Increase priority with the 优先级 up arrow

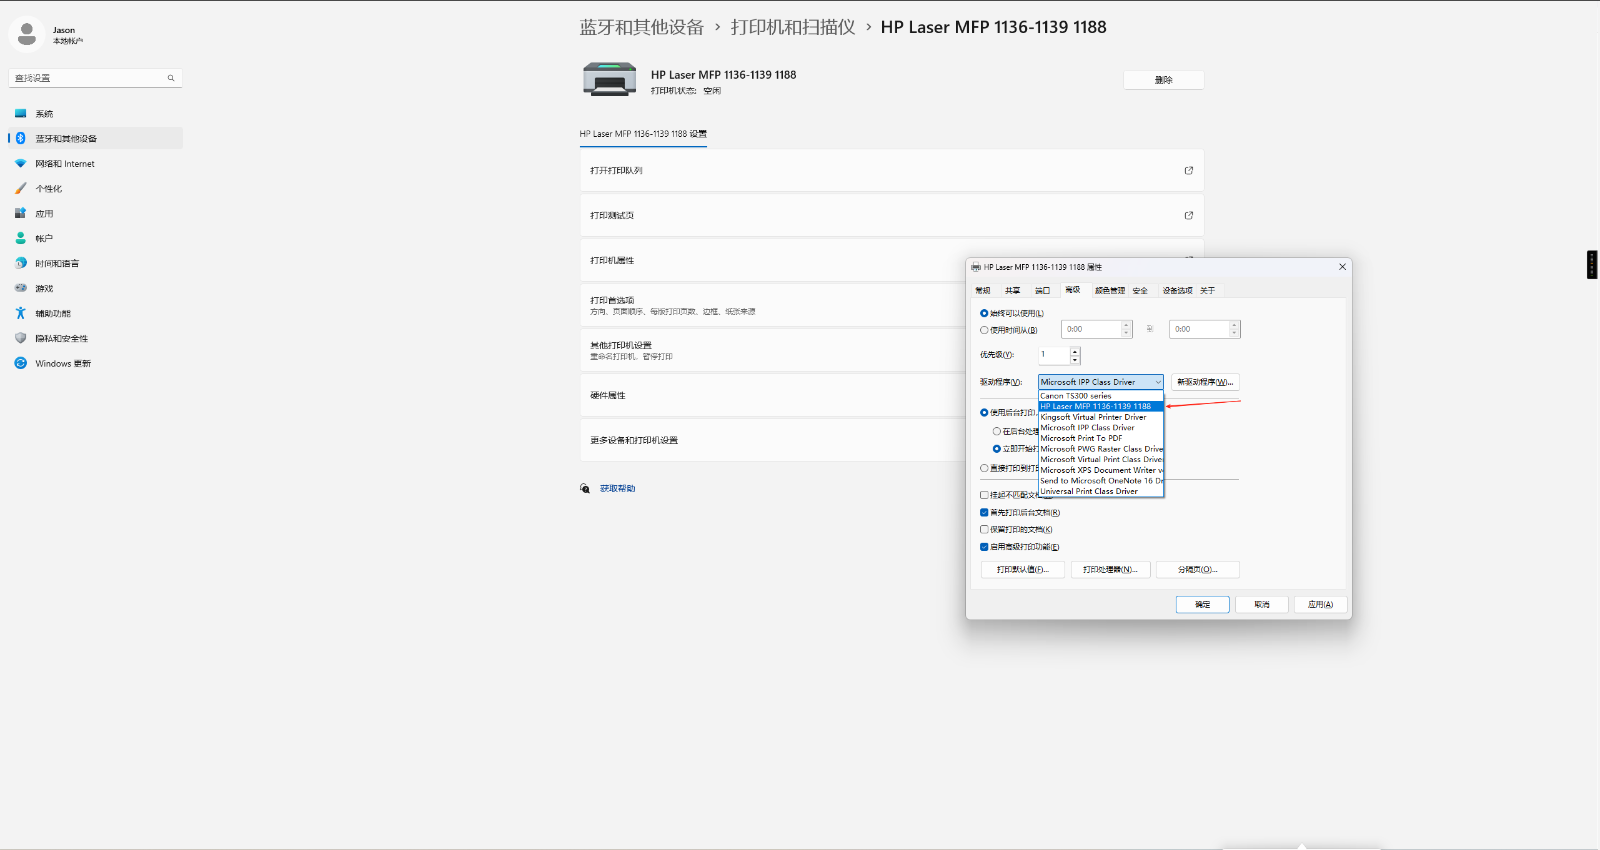point(1075,351)
